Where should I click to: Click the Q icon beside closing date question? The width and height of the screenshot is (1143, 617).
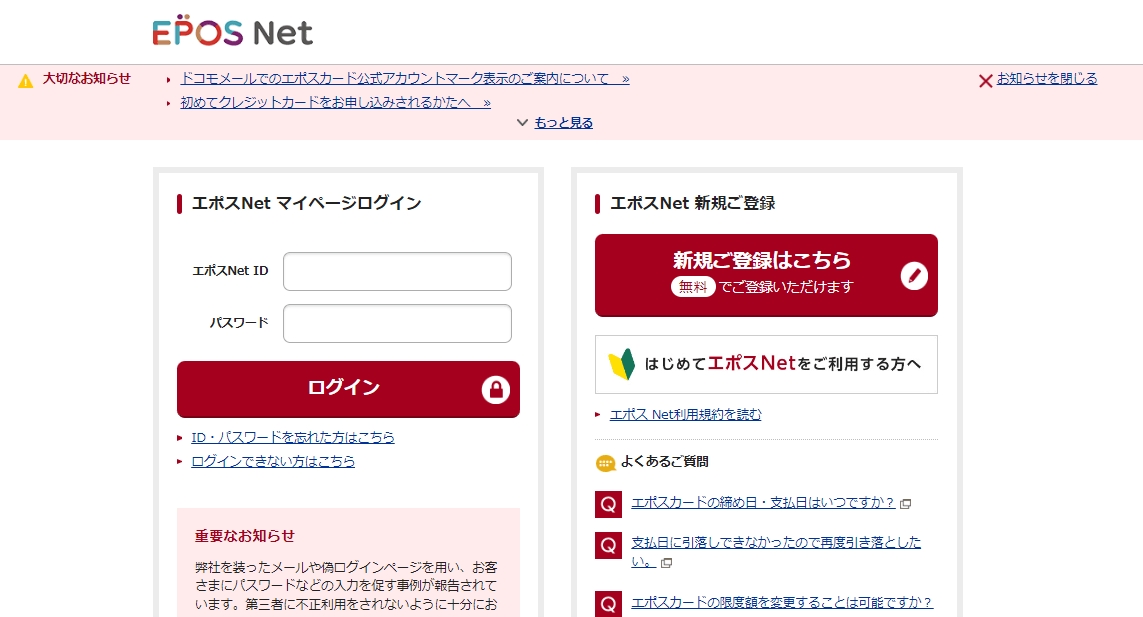pyautogui.click(x=608, y=504)
